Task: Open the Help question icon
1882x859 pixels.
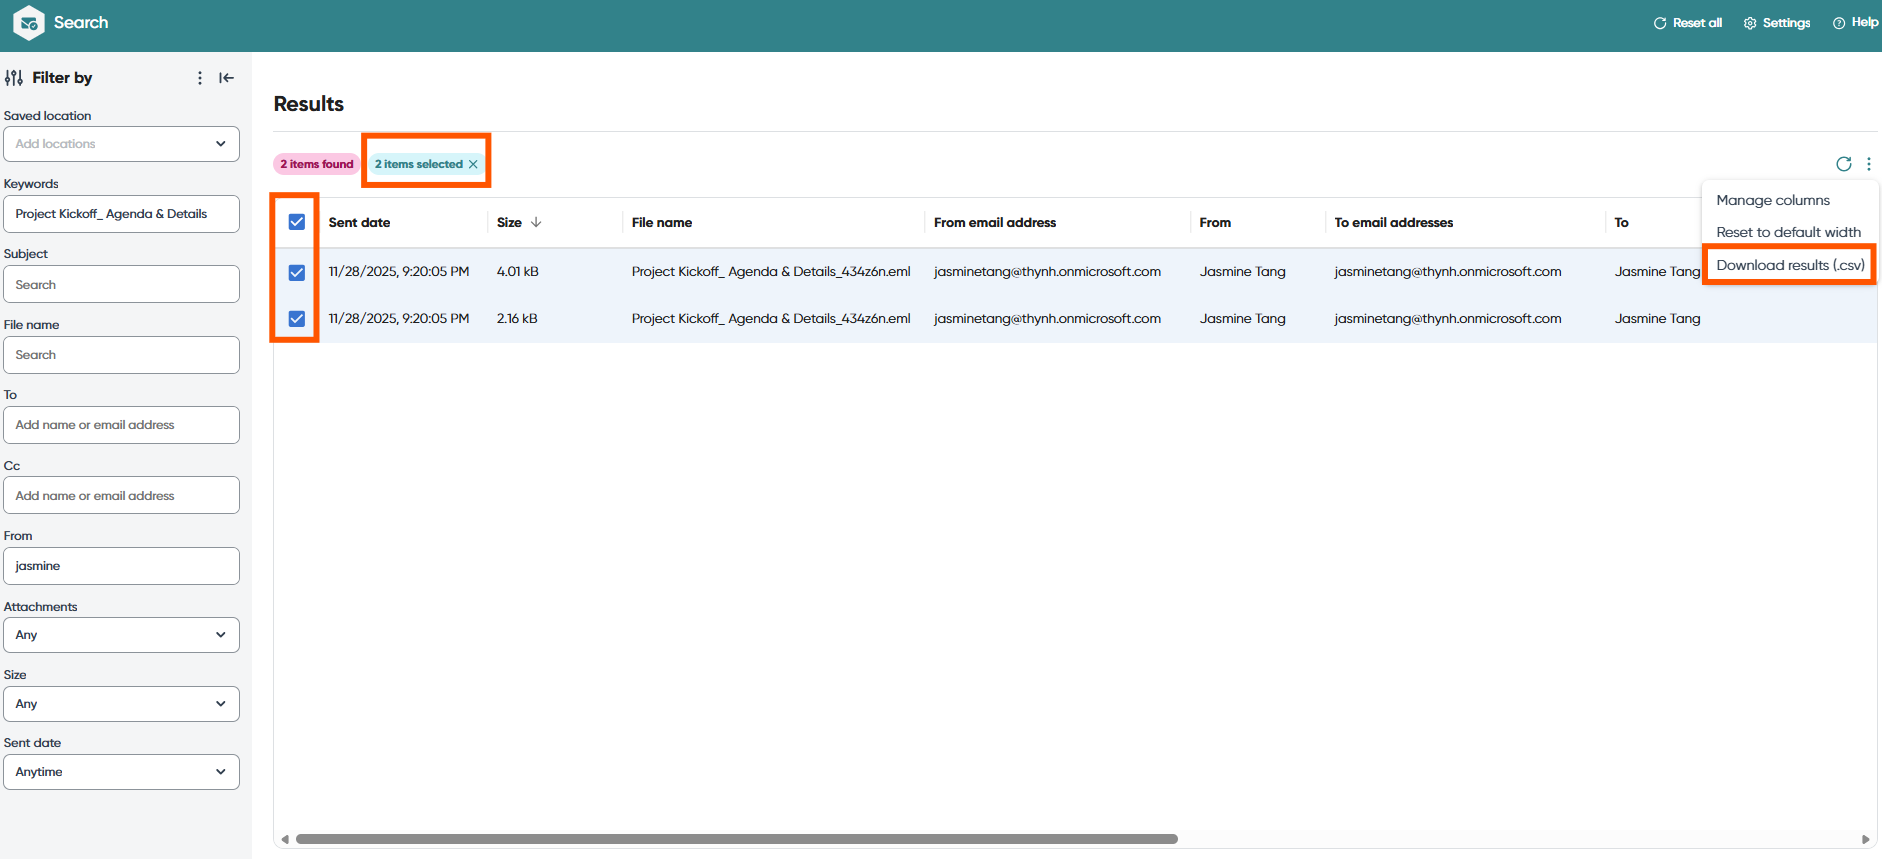Action: pos(1839,23)
